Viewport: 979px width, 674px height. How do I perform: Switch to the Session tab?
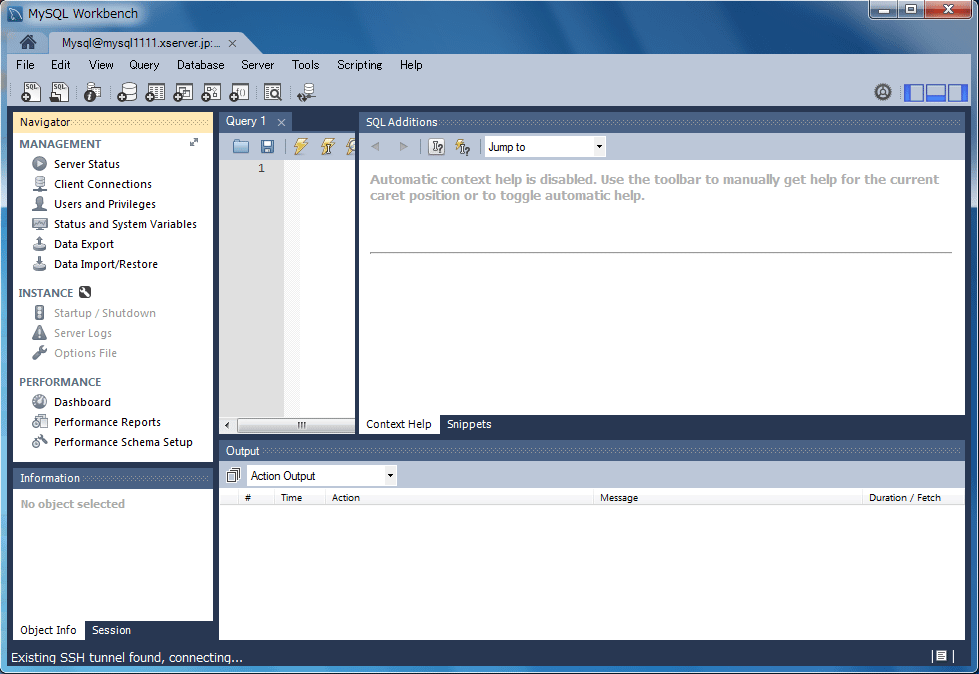111,630
